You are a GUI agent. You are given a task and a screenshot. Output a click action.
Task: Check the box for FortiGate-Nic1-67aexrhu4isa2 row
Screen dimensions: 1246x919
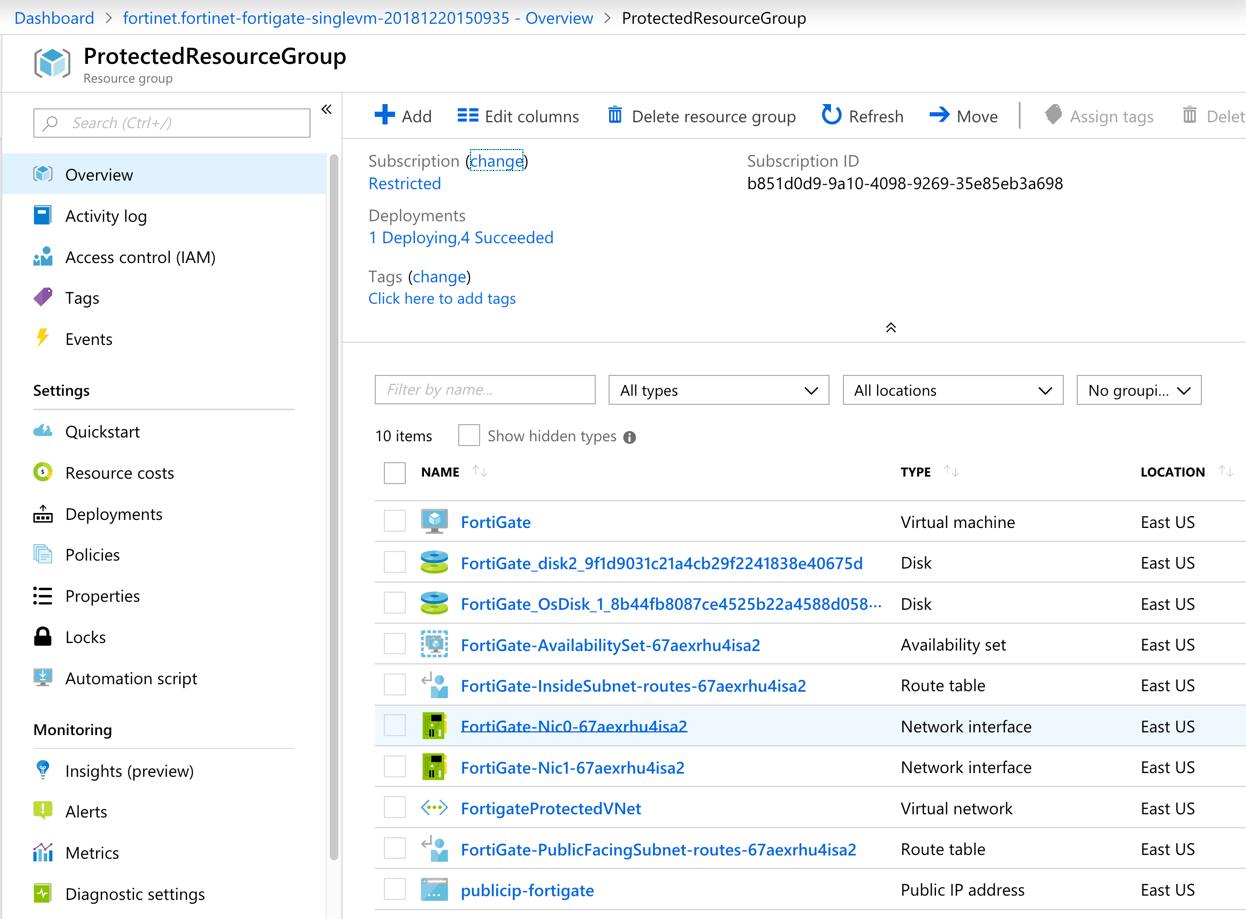[395, 768]
